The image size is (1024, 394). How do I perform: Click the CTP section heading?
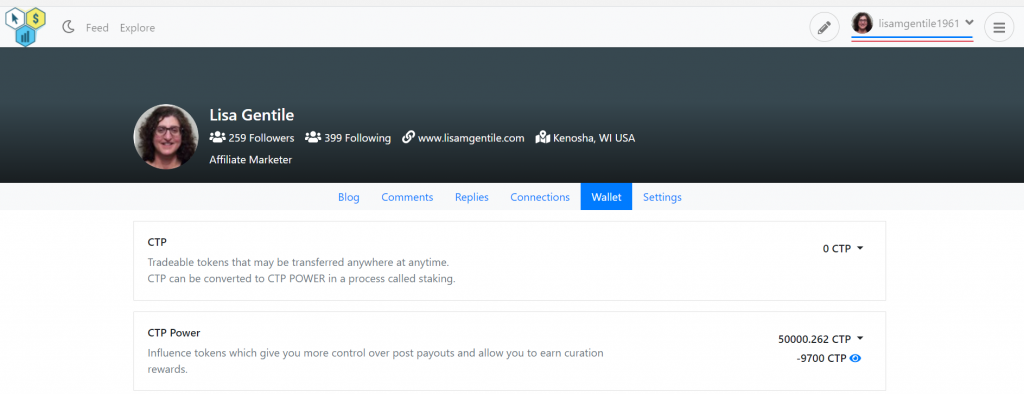point(157,242)
